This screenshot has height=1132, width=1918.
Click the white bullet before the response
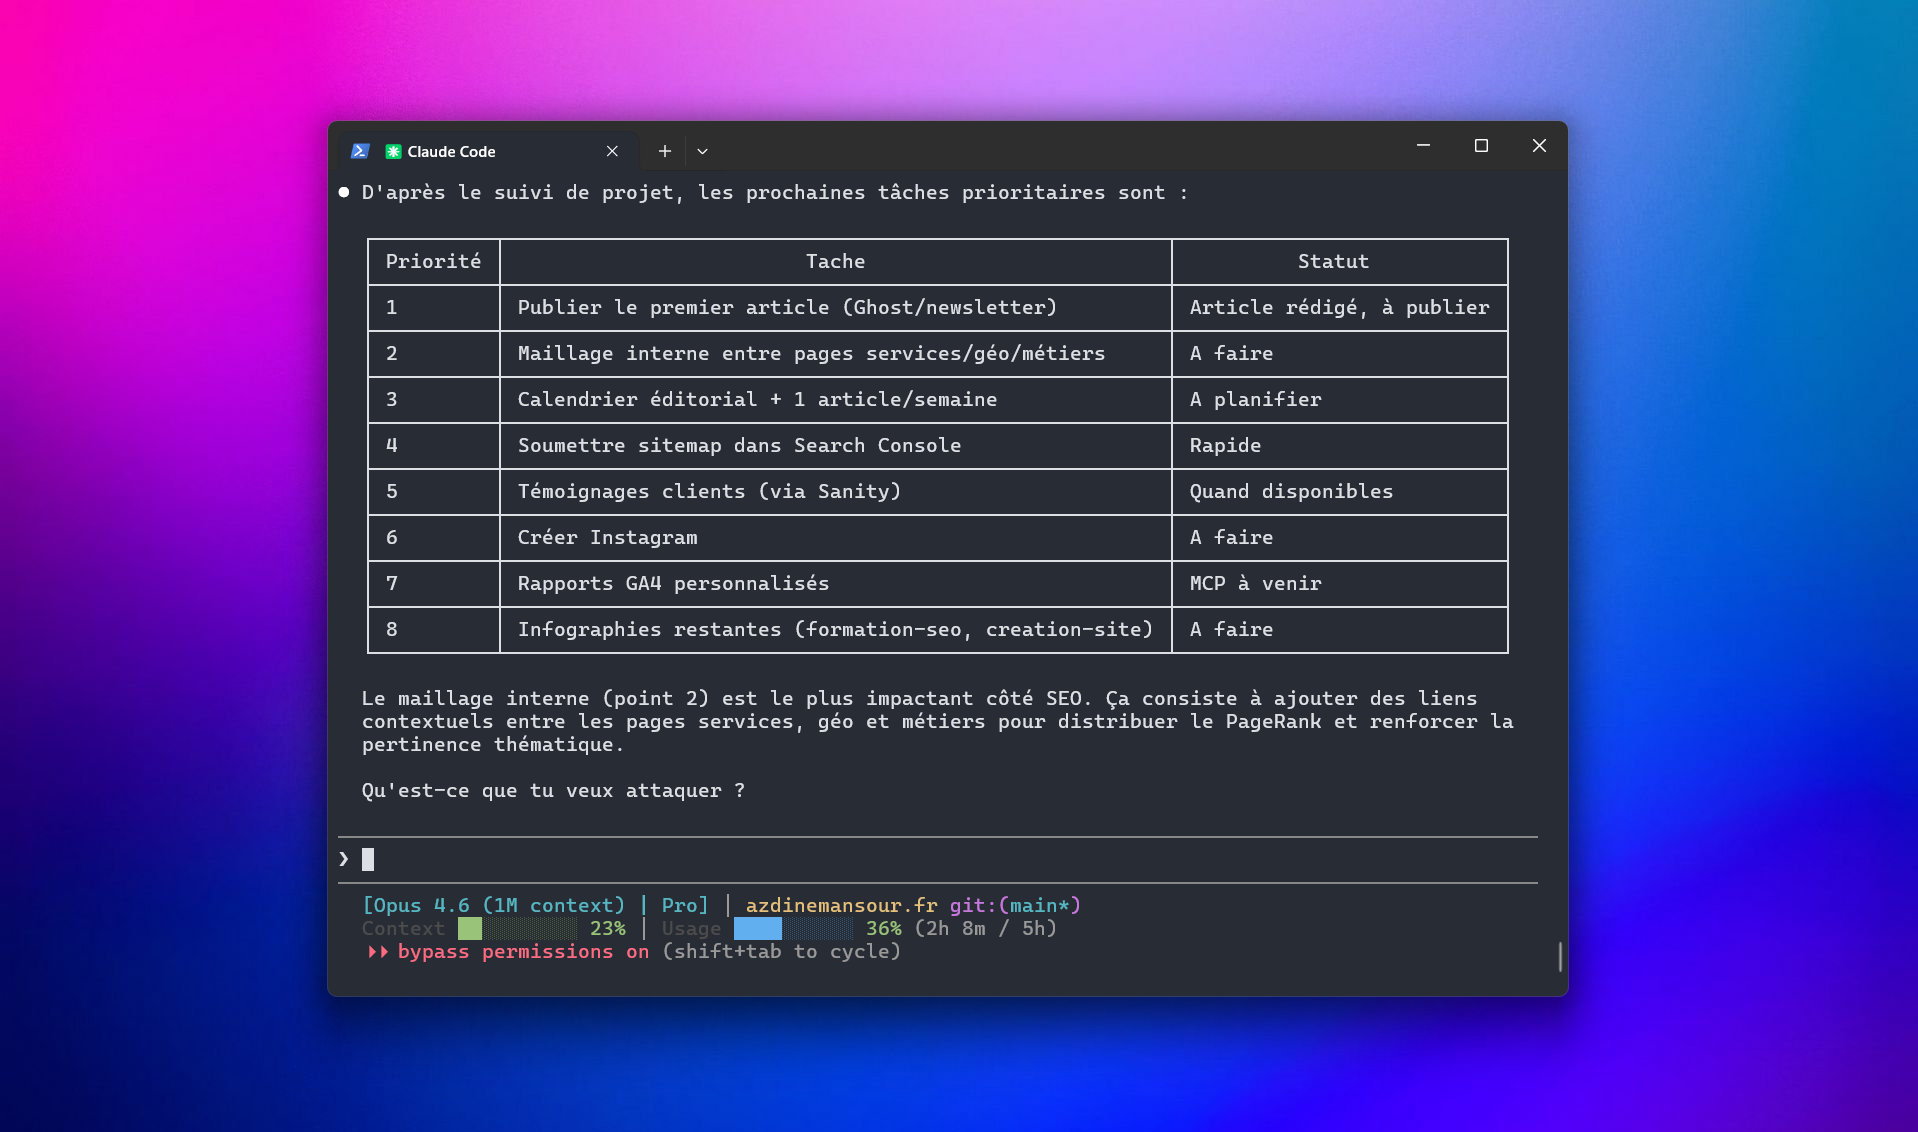click(x=344, y=192)
